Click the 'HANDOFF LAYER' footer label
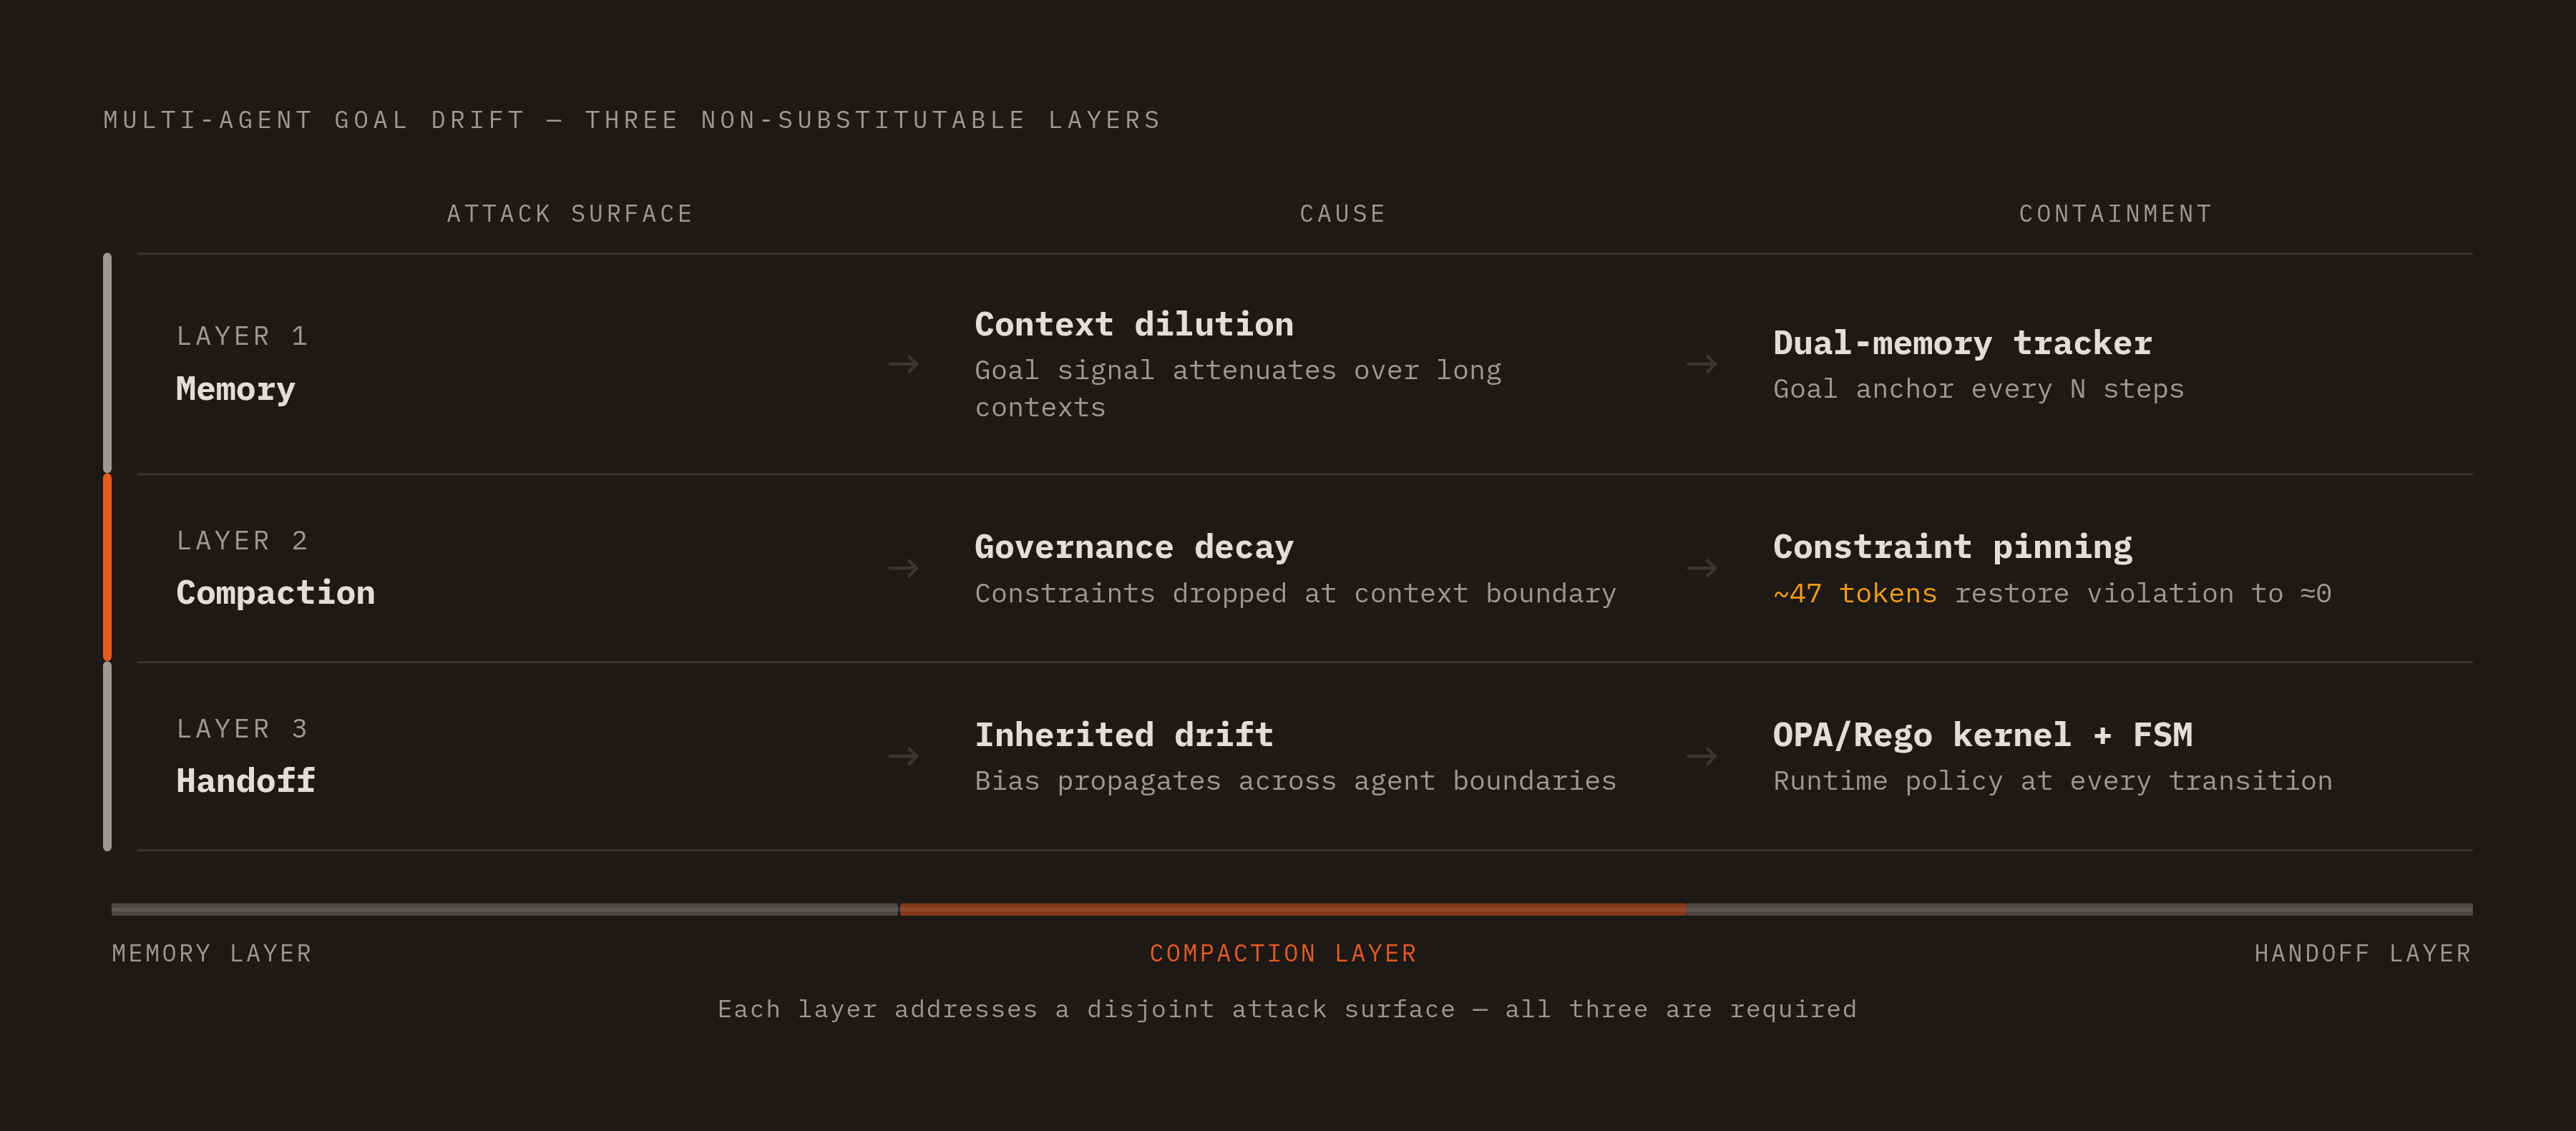This screenshot has height=1131, width=2576. pos(2362,954)
